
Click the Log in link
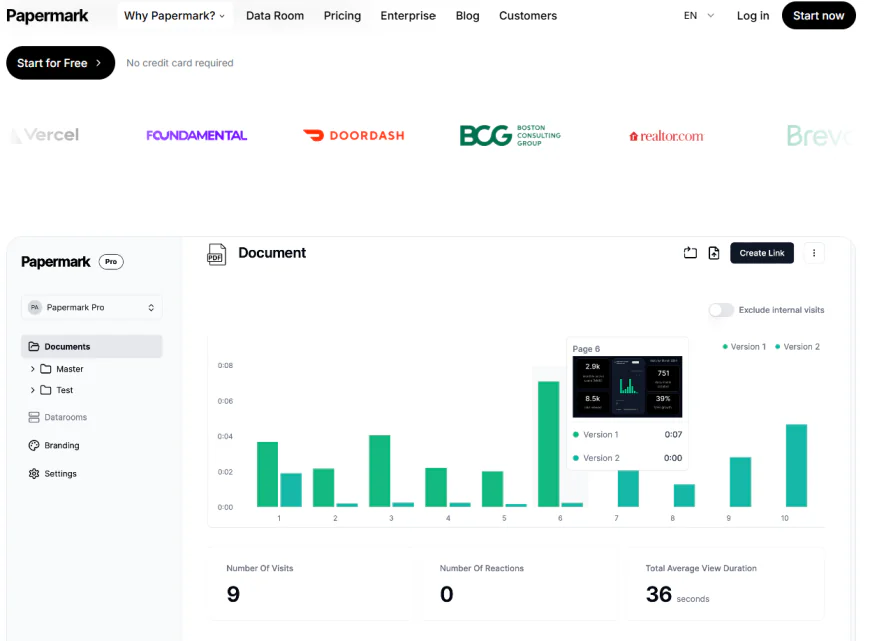pyautogui.click(x=753, y=16)
